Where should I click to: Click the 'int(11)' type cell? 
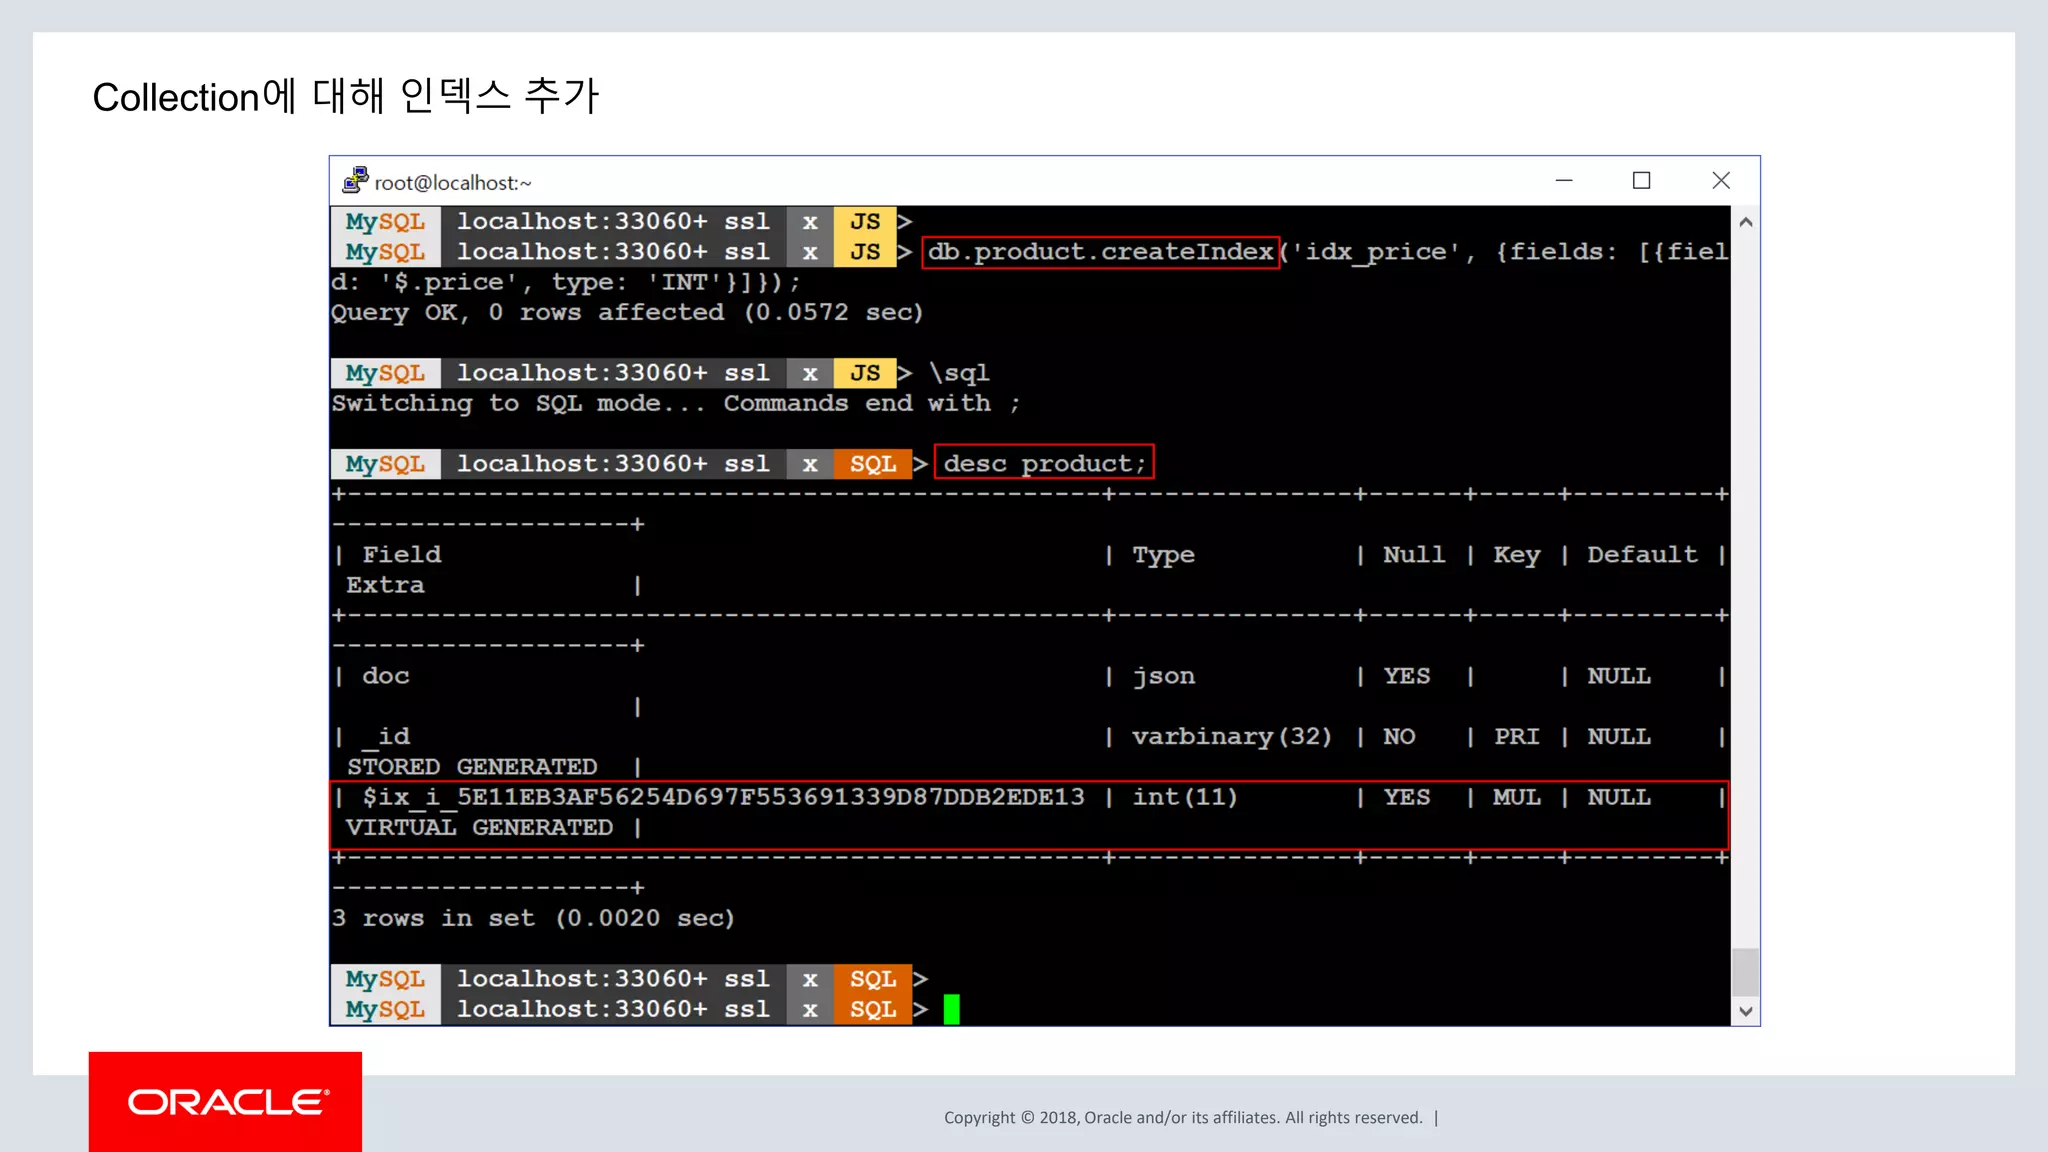point(1185,797)
